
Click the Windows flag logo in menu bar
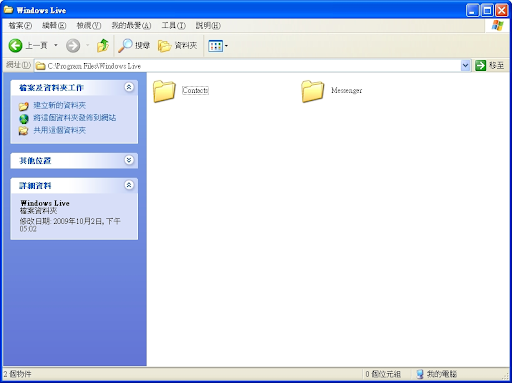(497, 26)
